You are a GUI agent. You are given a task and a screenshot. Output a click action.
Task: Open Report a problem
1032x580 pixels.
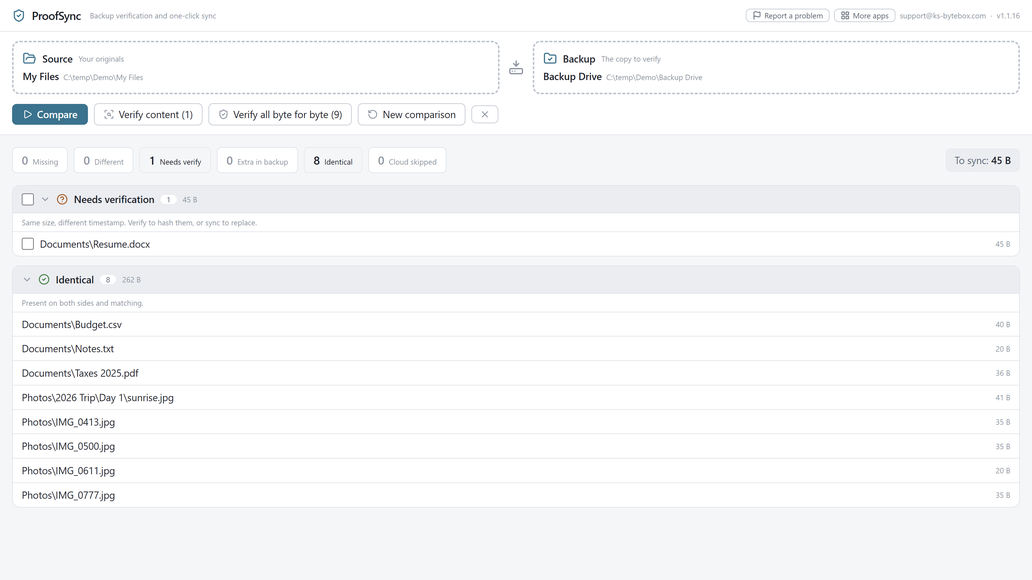click(787, 16)
